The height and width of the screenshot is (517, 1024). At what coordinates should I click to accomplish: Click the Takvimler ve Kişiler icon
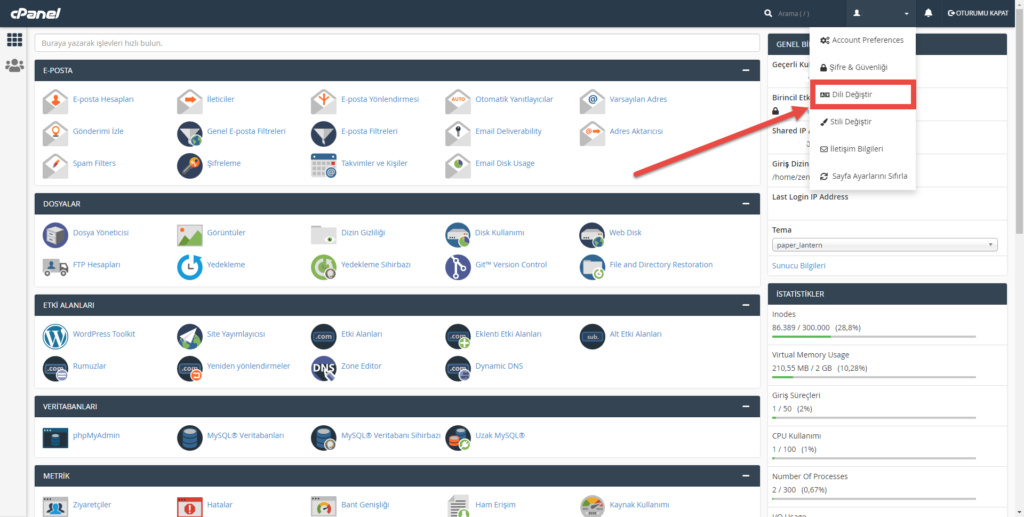pos(324,165)
